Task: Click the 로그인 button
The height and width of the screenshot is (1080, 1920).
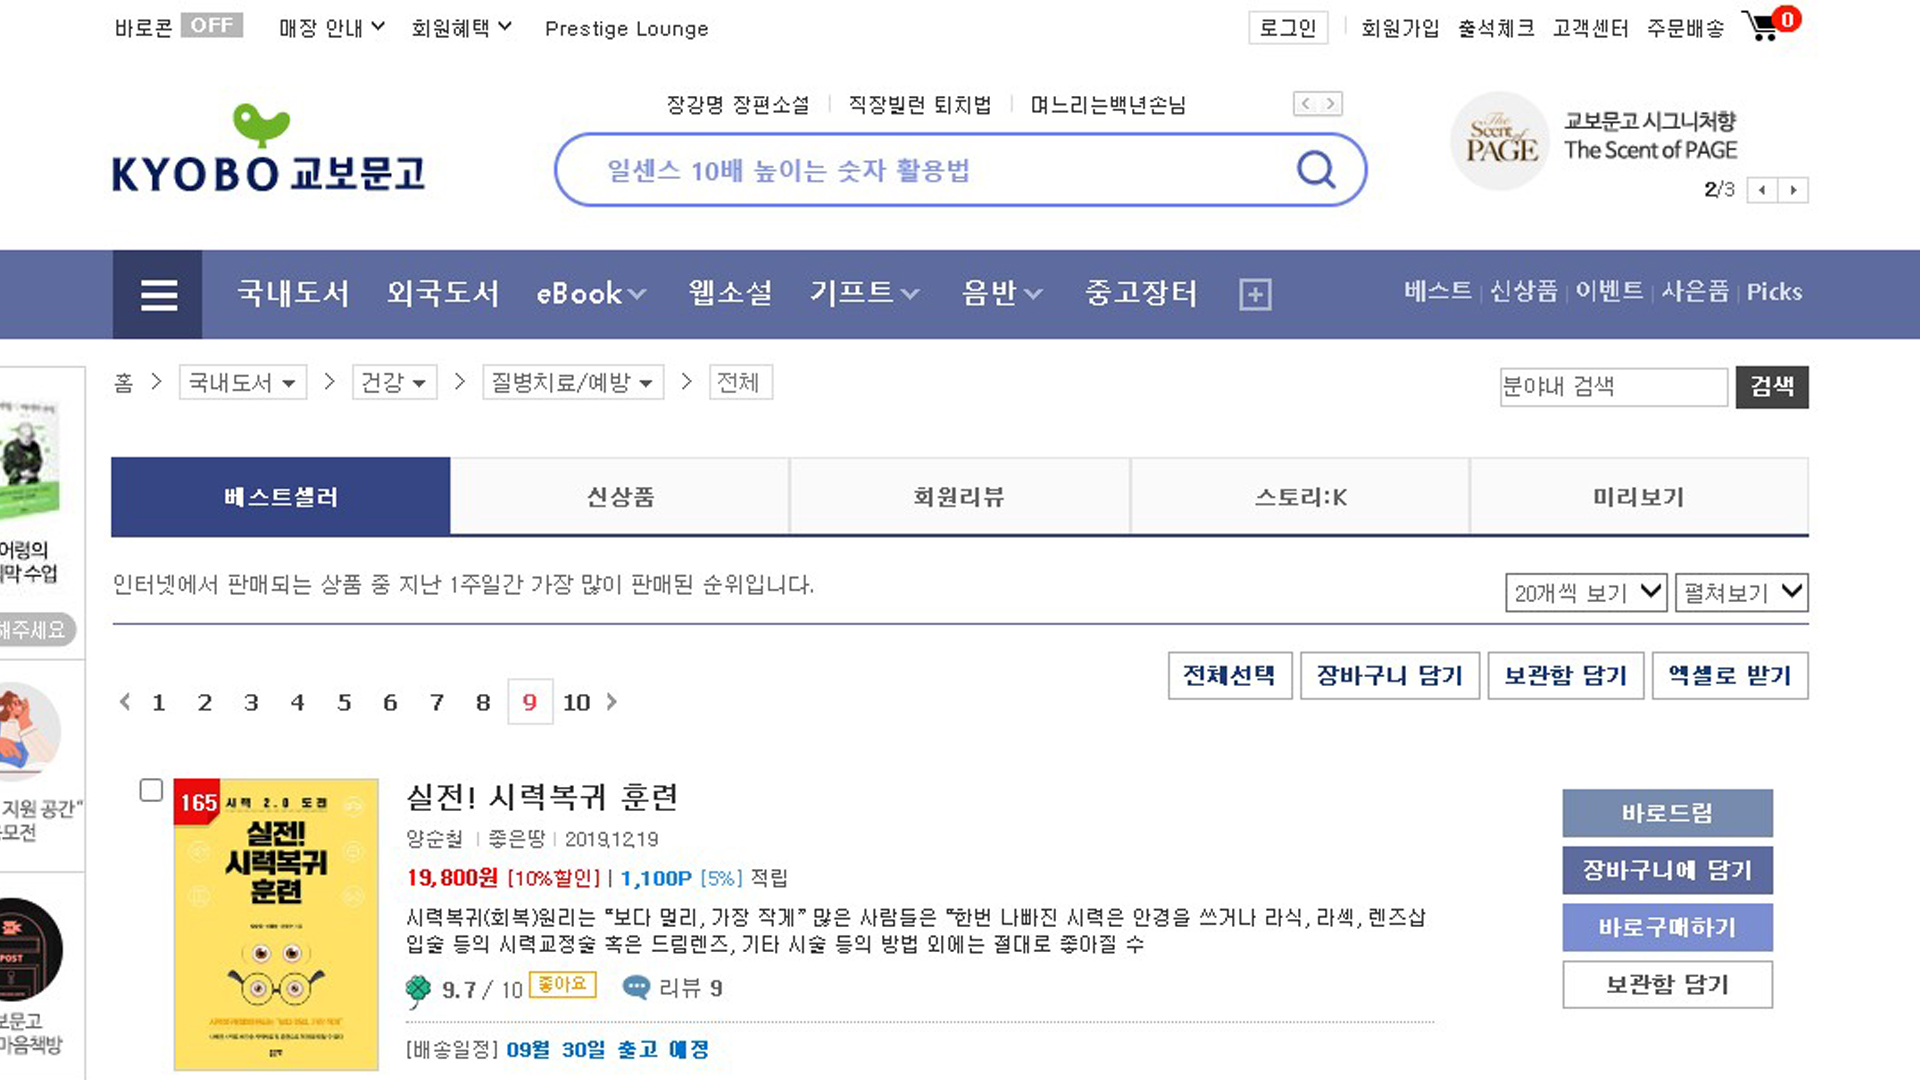Action: [x=1287, y=28]
